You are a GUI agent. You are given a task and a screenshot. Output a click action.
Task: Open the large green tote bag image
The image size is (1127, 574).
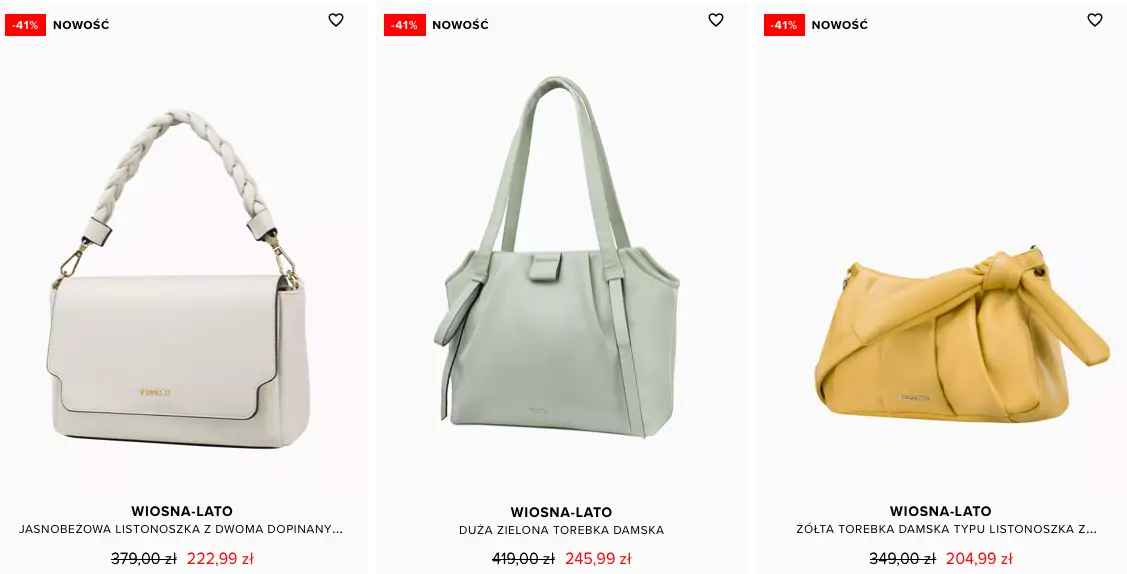point(557,257)
